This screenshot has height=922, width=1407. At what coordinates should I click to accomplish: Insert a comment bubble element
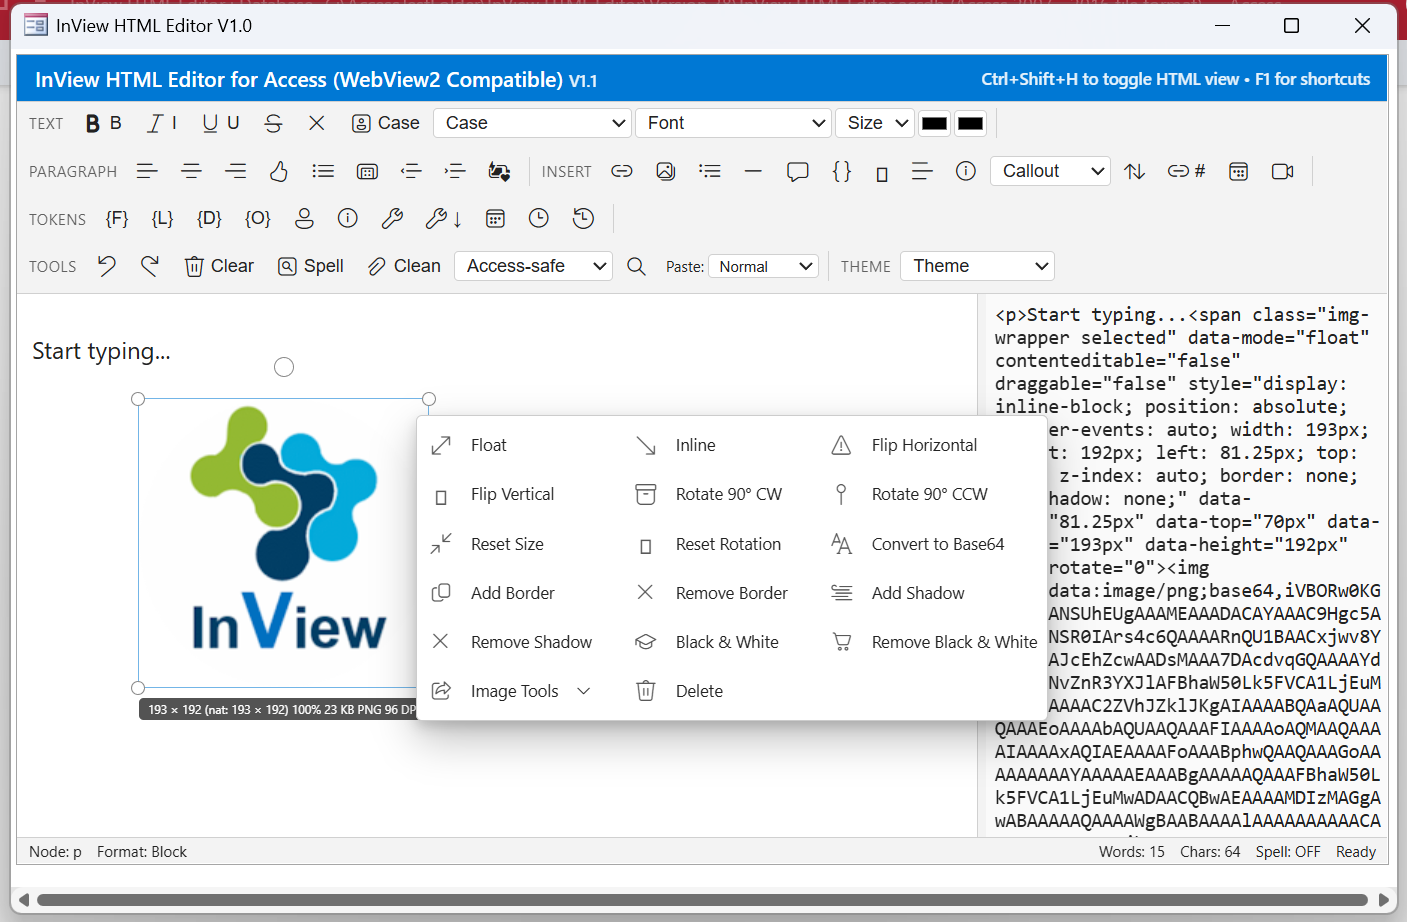click(797, 171)
